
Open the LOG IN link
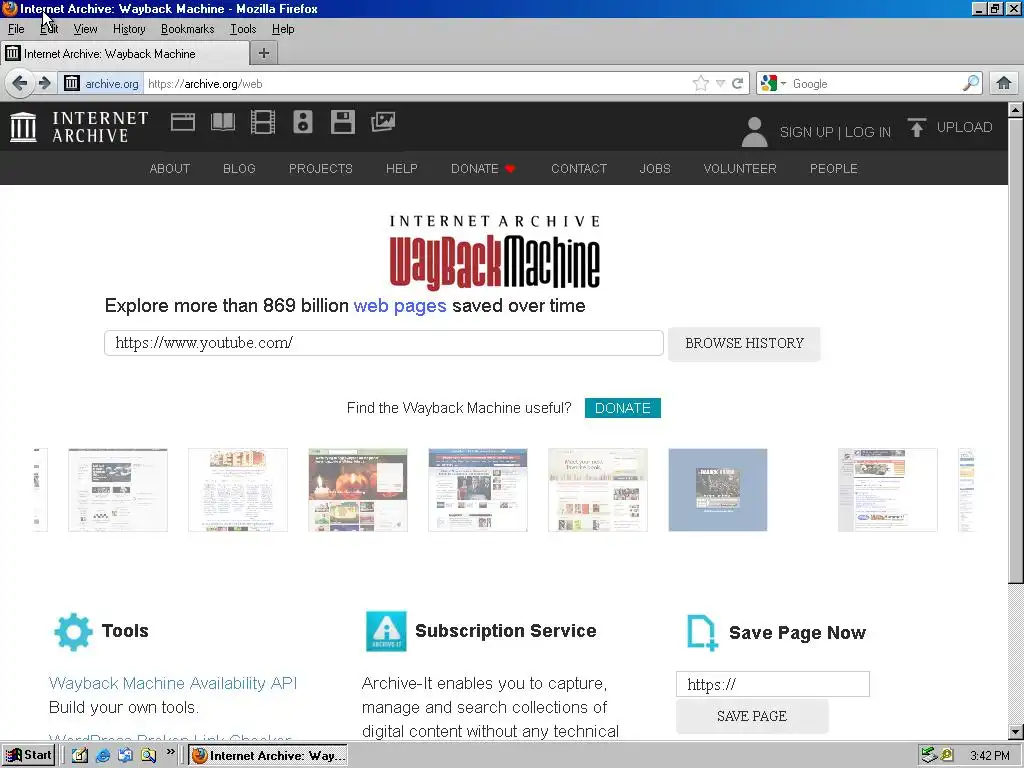click(867, 132)
